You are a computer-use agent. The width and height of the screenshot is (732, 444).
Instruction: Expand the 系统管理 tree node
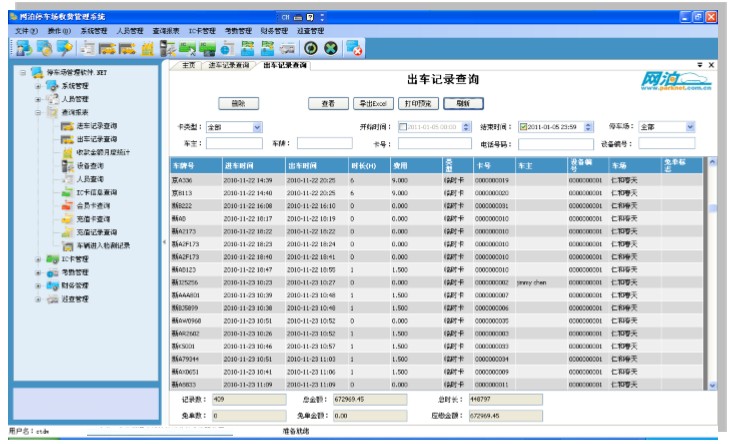click(x=38, y=86)
